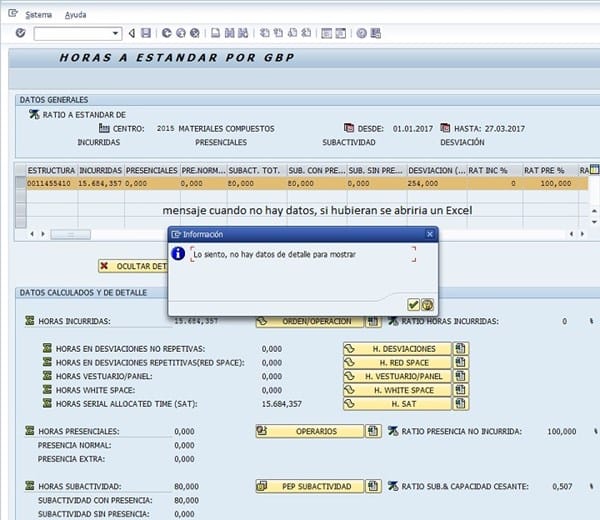The height and width of the screenshot is (520, 600).
Task: Click the Back icon in the toolbar
Action: [x=166, y=33]
